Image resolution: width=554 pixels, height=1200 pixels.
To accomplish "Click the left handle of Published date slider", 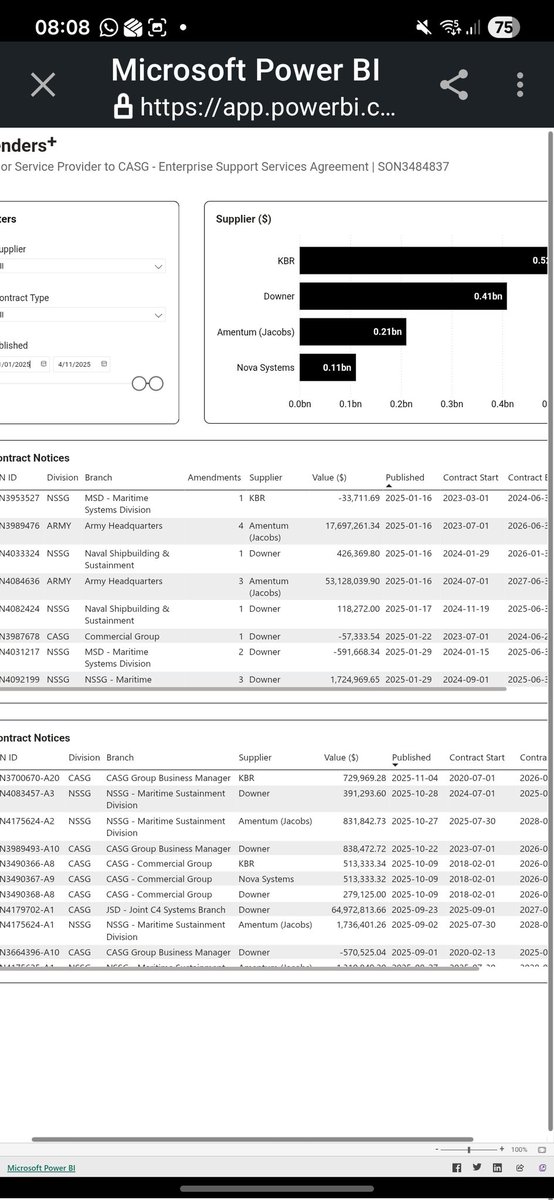I will (x=139, y=383).
